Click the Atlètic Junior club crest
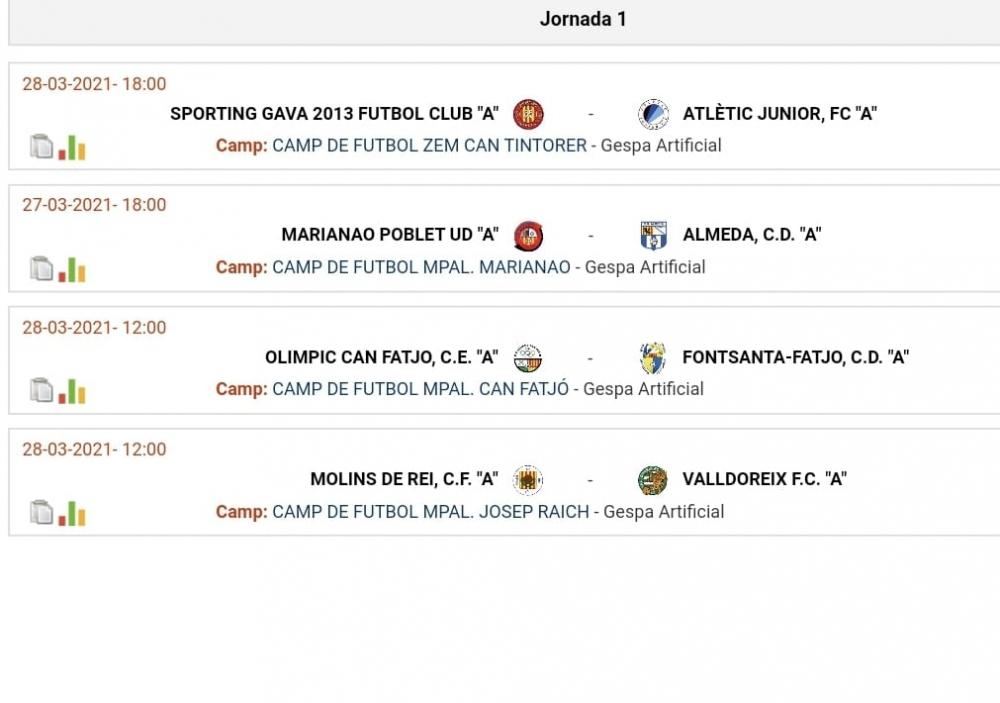This screenshot has width=1000, height=703. 654,114
